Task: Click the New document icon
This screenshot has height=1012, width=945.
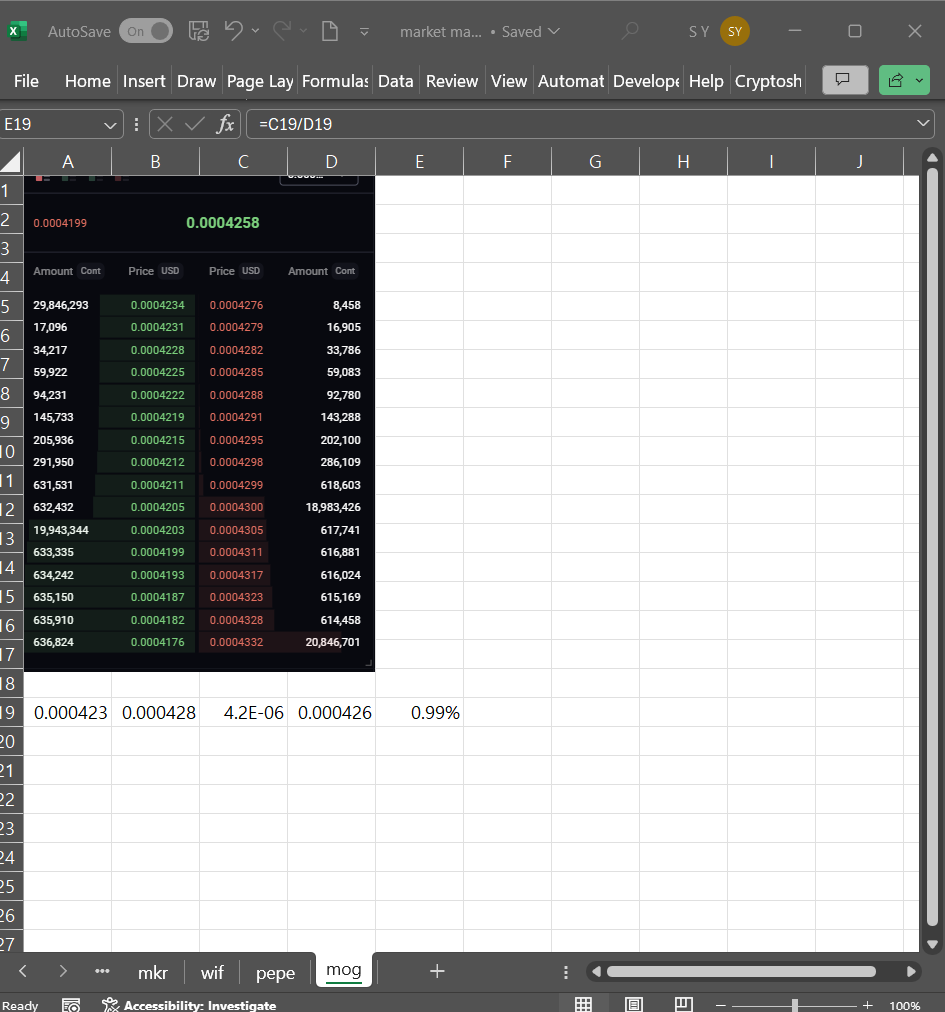Action: [330, 31]
